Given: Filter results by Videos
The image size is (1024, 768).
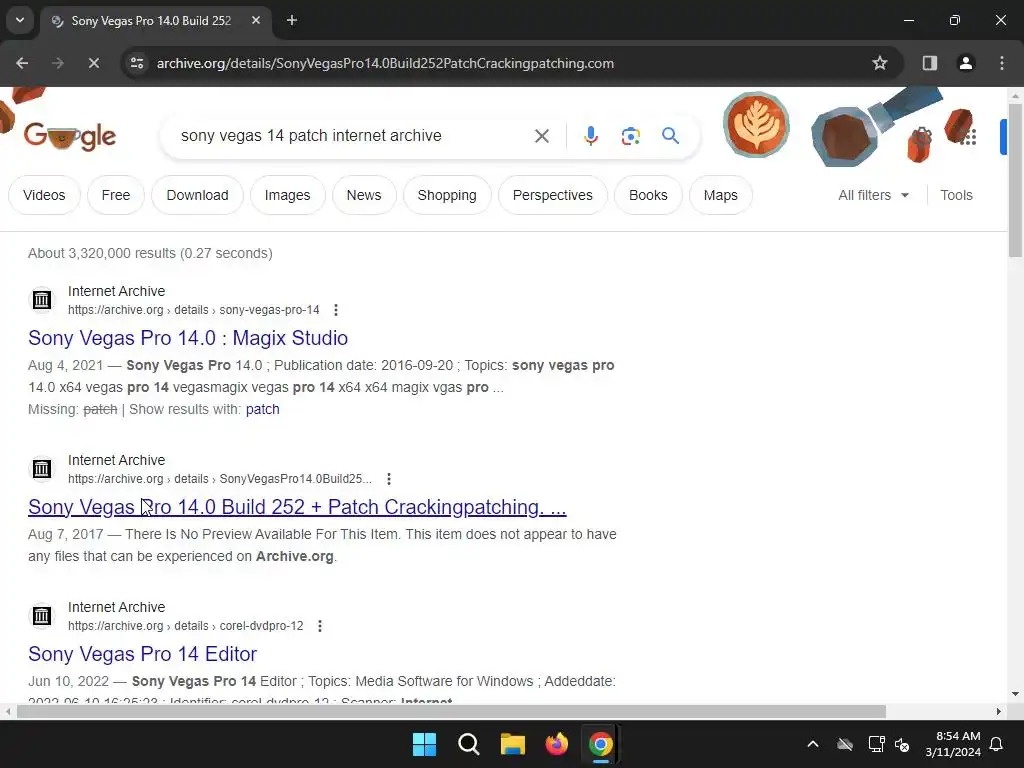Looking at the screenshot, I should pos(44,195).
